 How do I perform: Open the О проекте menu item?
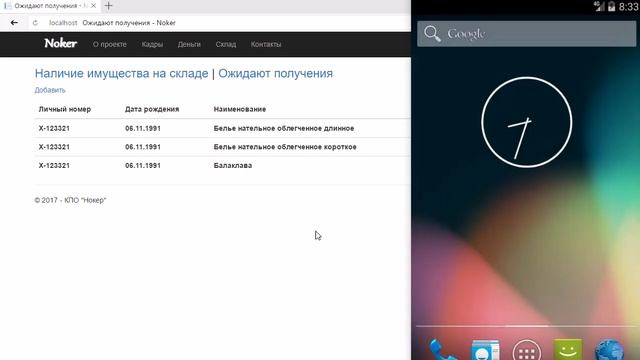pos(109,44)
